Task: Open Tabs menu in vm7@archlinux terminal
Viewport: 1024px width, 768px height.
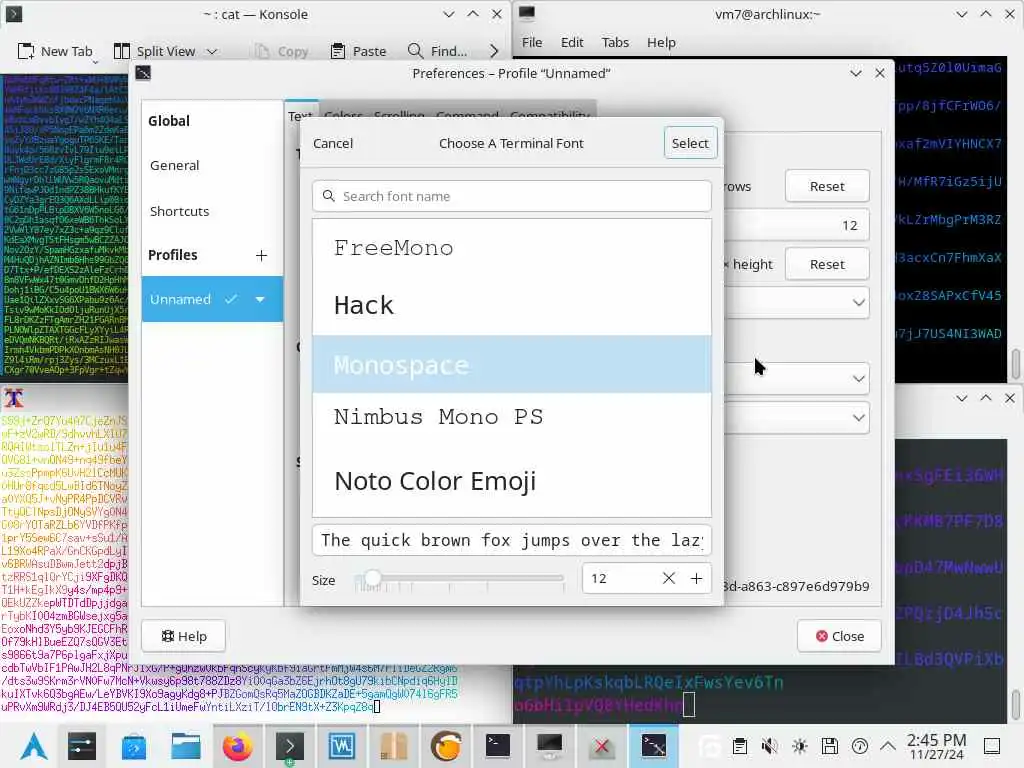Action: pyautogui.click(x=615, y=42)
